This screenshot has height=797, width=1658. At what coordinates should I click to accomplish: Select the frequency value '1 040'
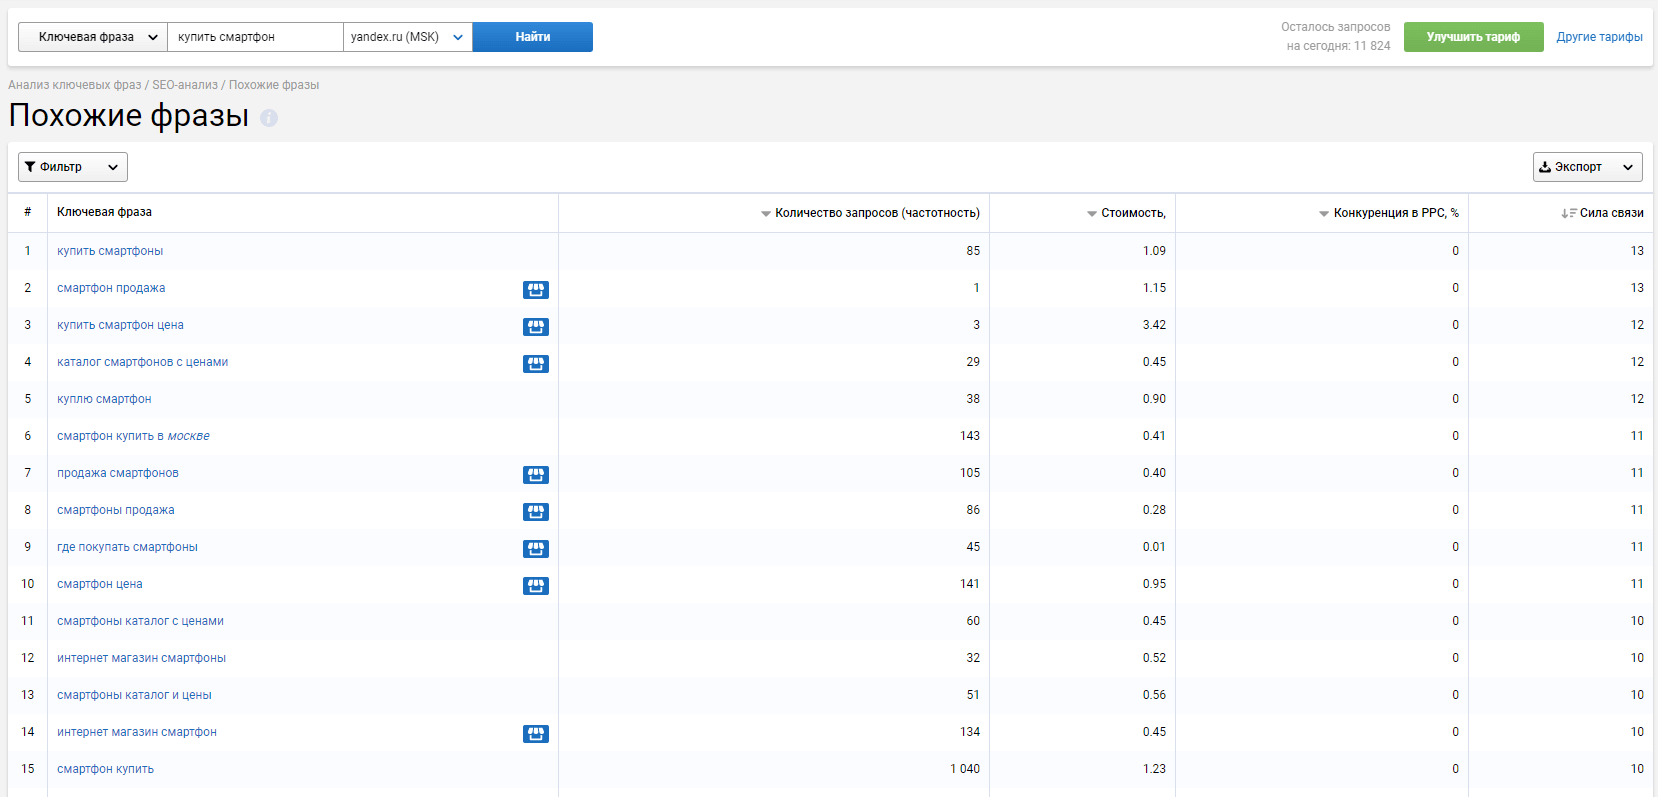click(965, 769)
